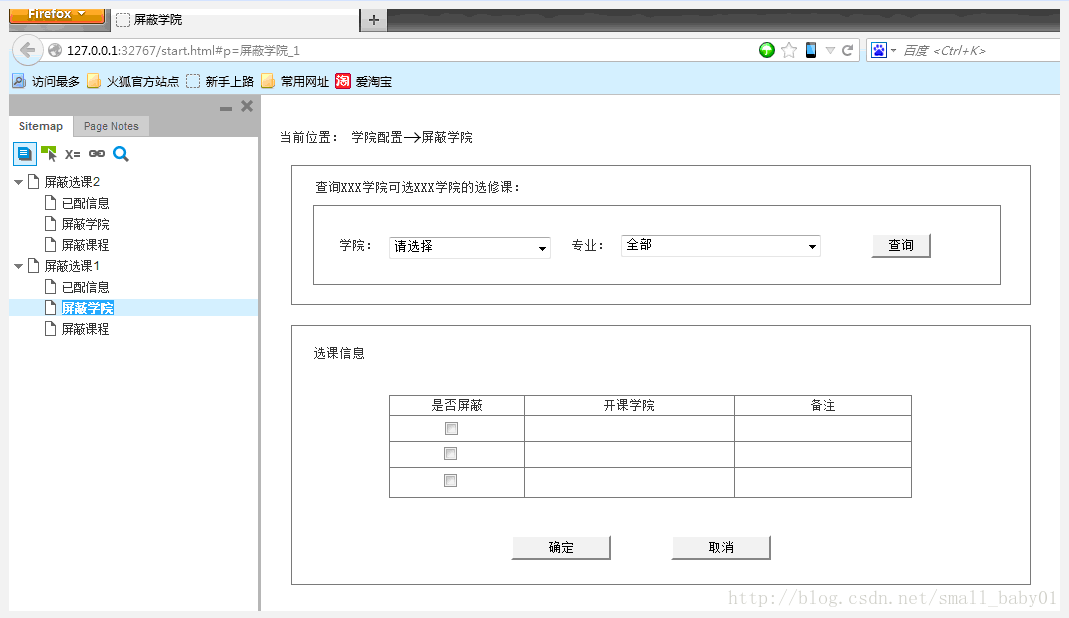Open the 专业 全部 dropdown

tap(721, 246)
